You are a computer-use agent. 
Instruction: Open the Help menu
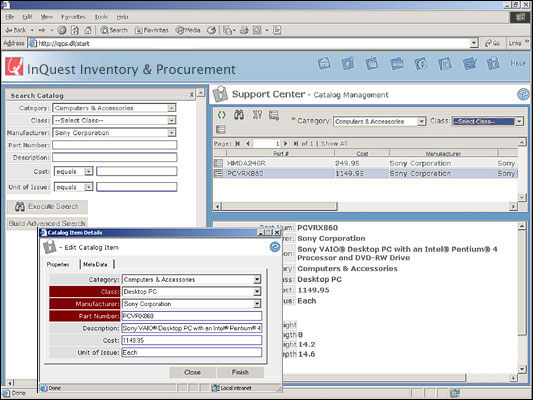(x=122, y=17)
